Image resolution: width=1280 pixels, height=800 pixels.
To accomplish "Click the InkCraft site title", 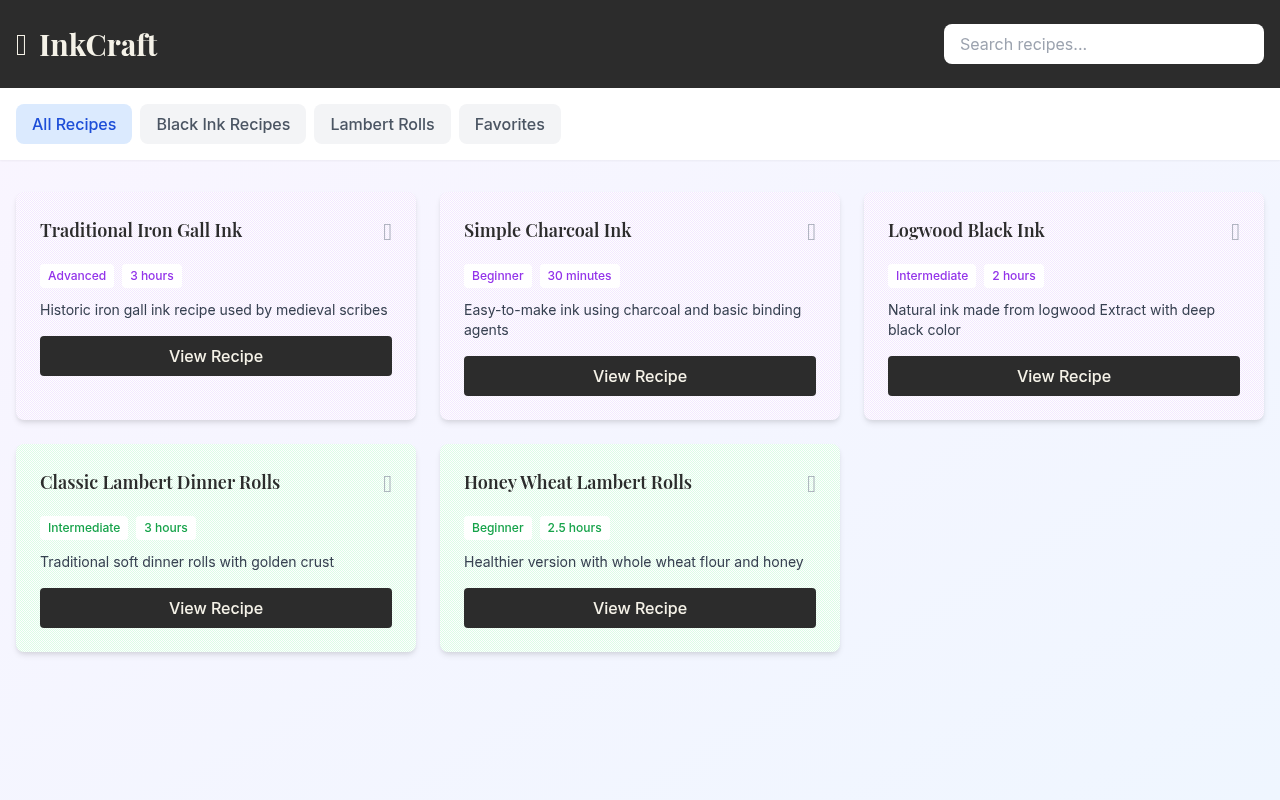I will pyautogui.click(x=98, y=45).
